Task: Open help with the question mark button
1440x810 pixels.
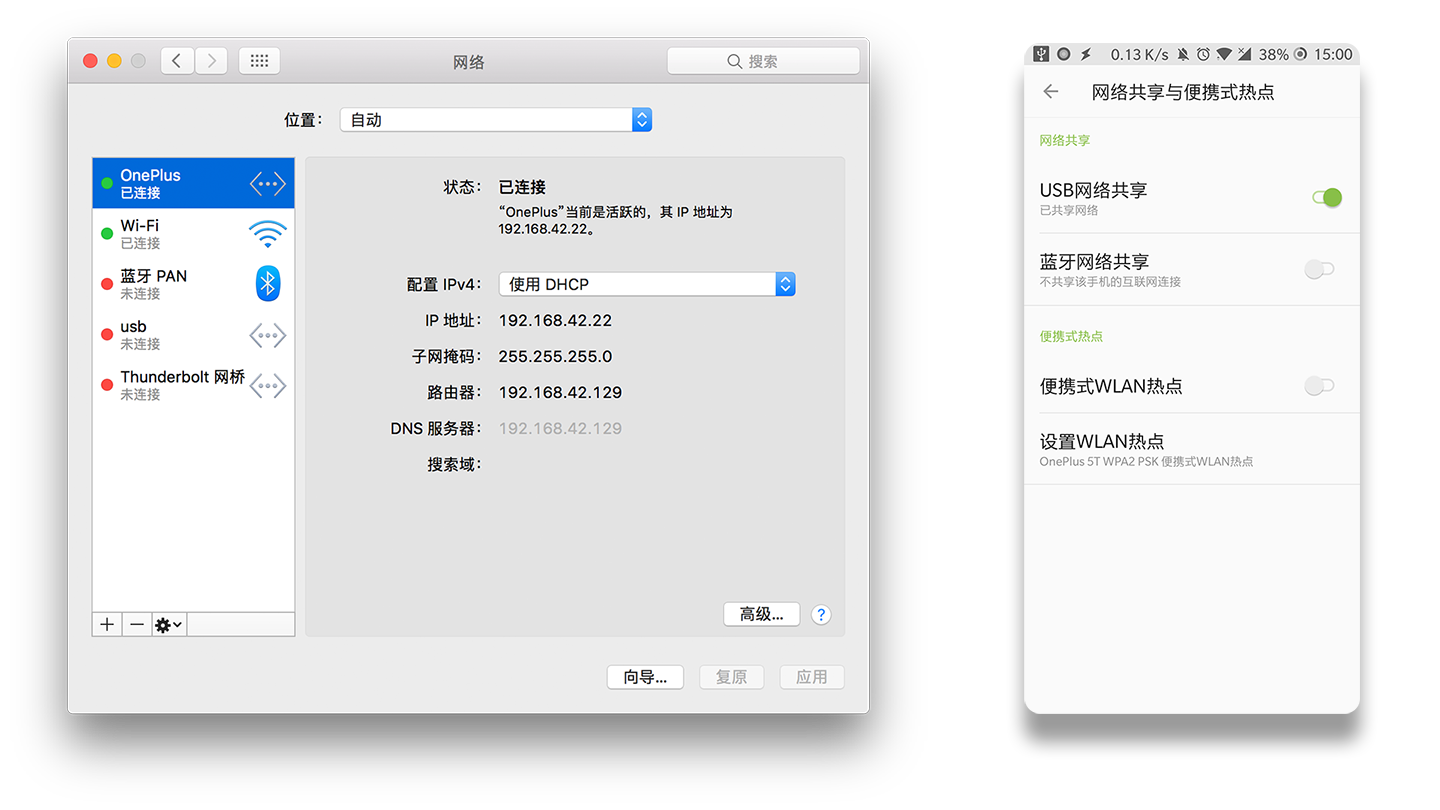Action: coord(821,615)
